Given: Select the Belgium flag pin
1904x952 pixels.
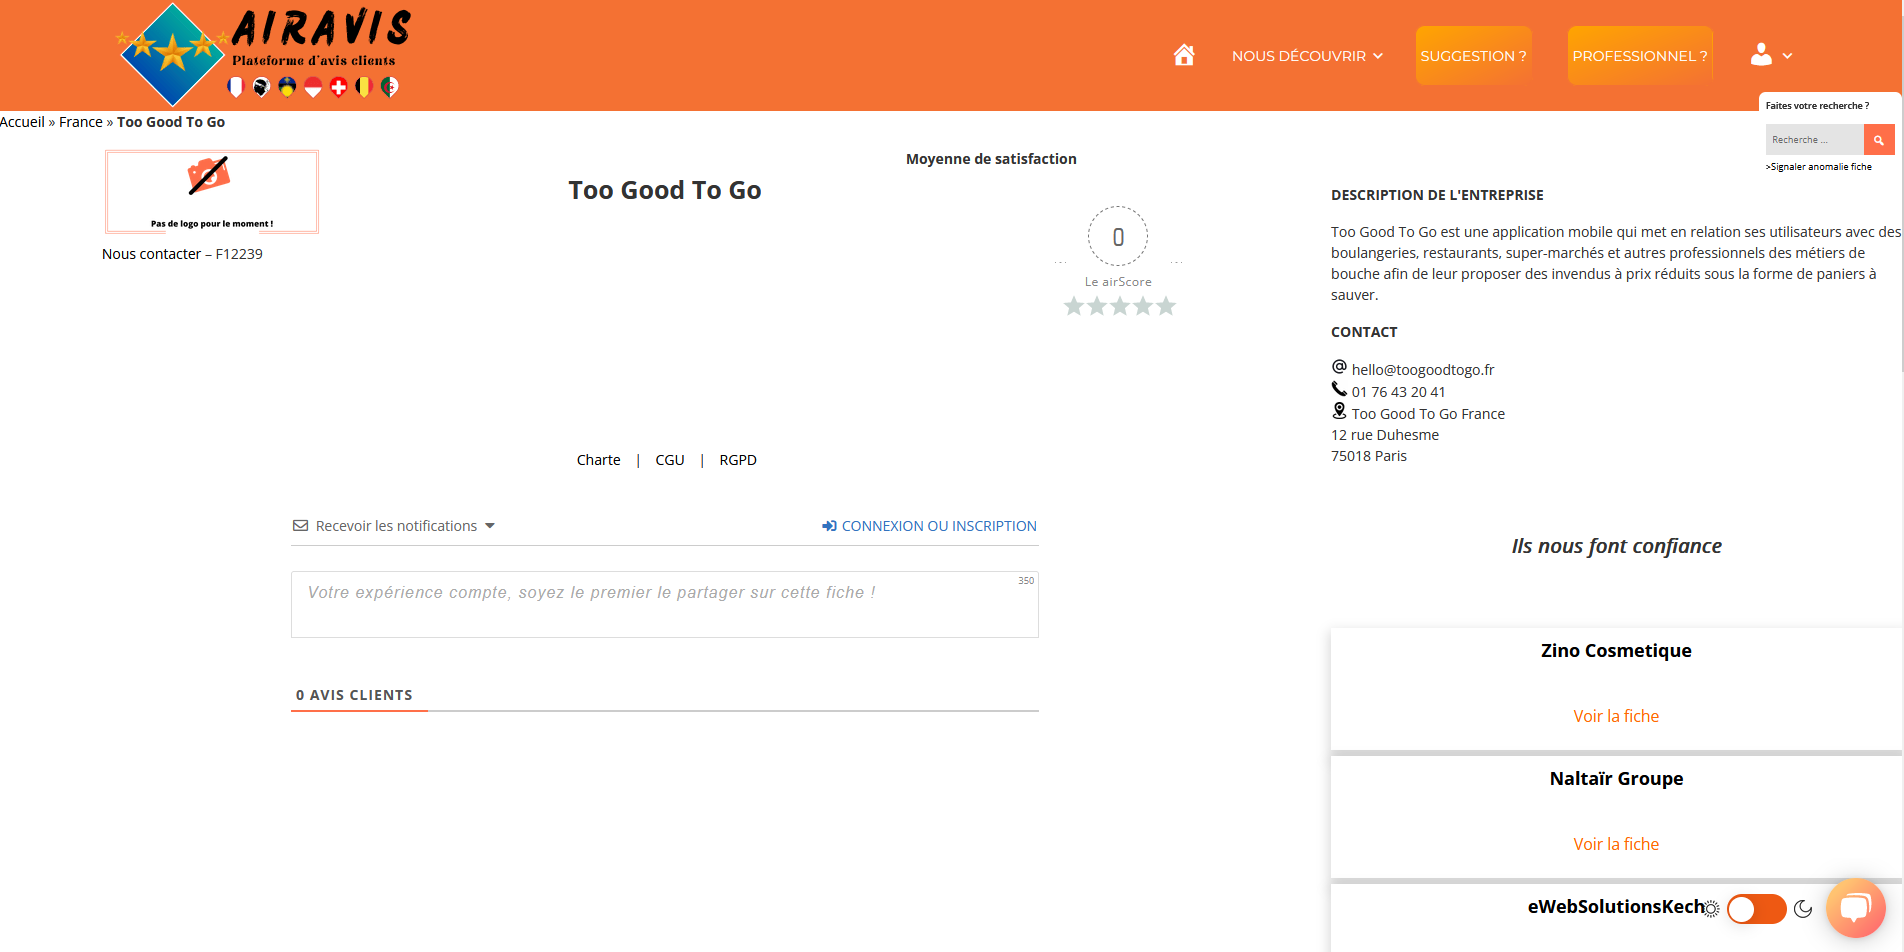Looking at the screenshot, I should [364, 87].
